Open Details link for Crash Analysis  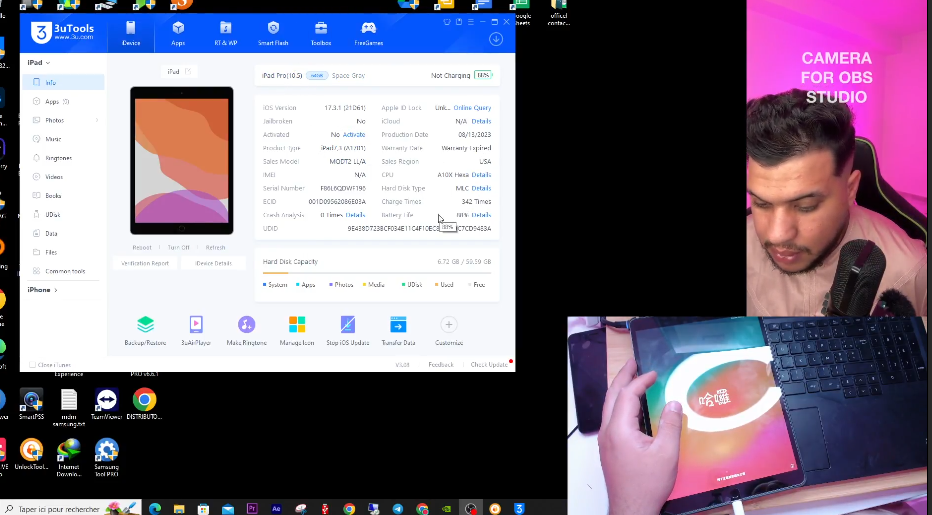click(x=355, y=215)
